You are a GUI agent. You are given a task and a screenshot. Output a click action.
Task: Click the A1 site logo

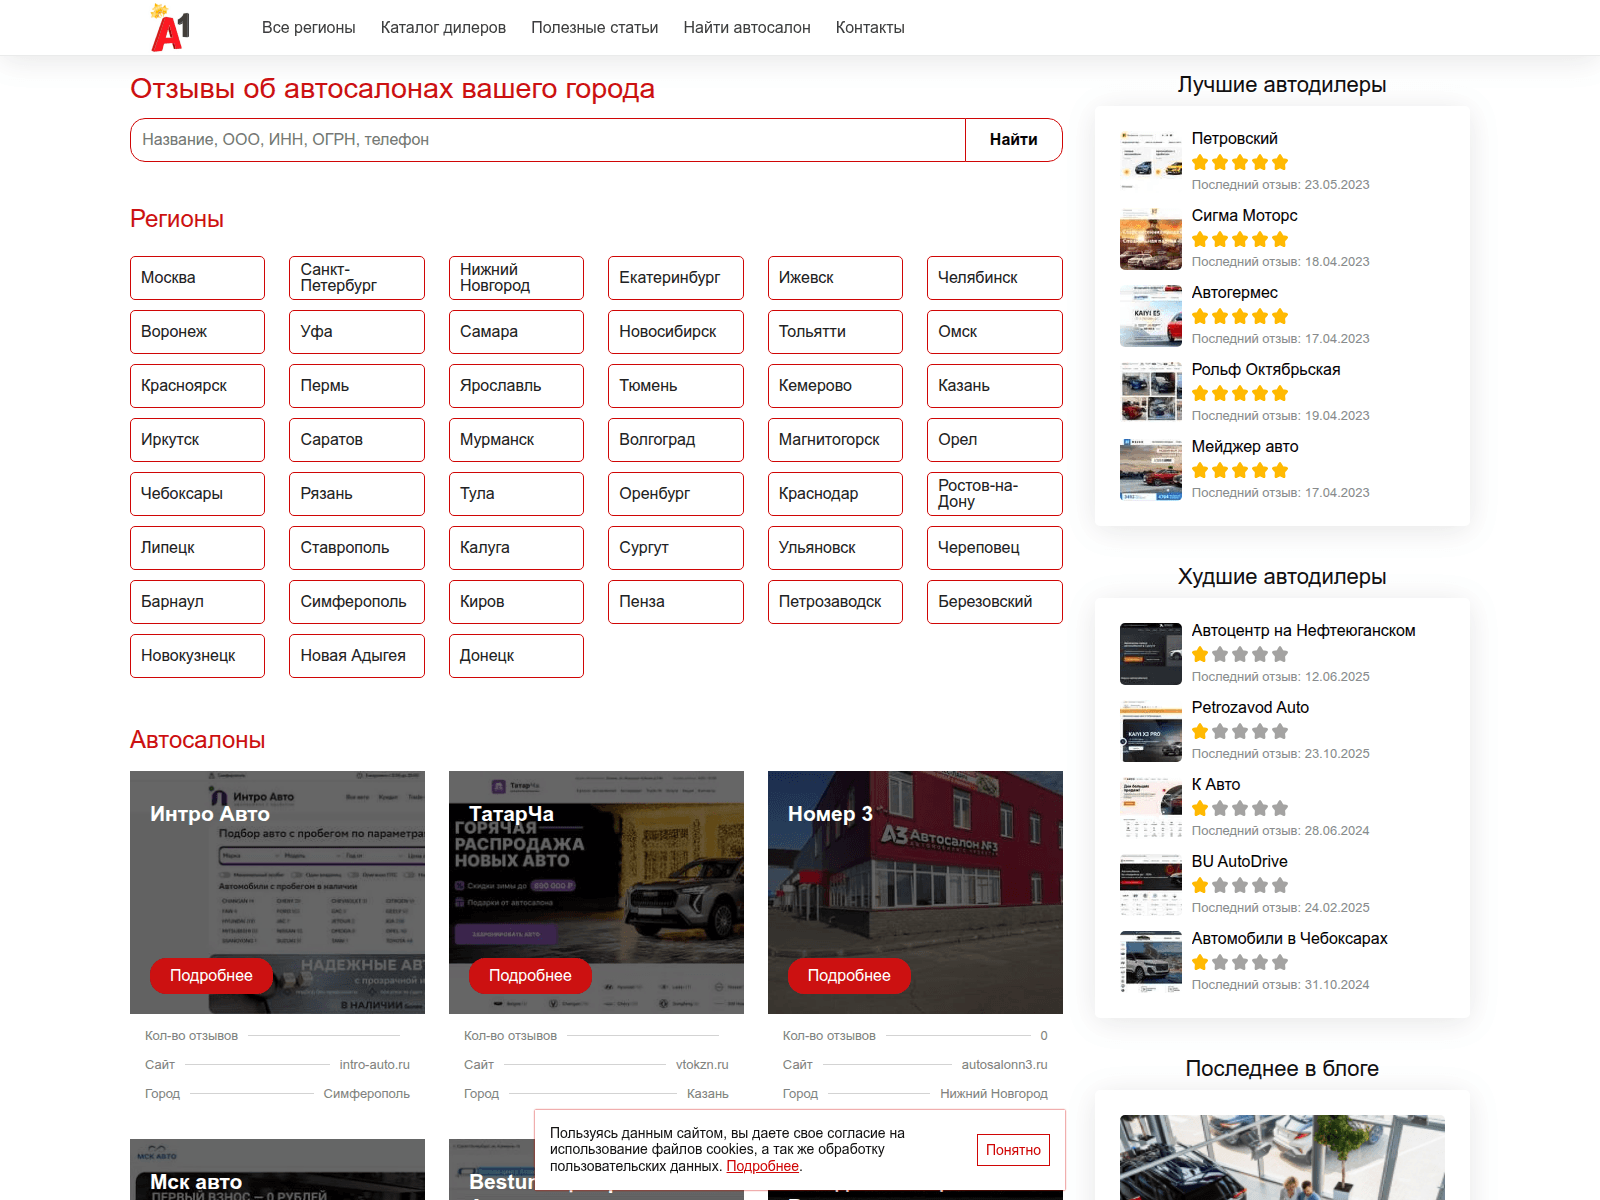(170, 27)
